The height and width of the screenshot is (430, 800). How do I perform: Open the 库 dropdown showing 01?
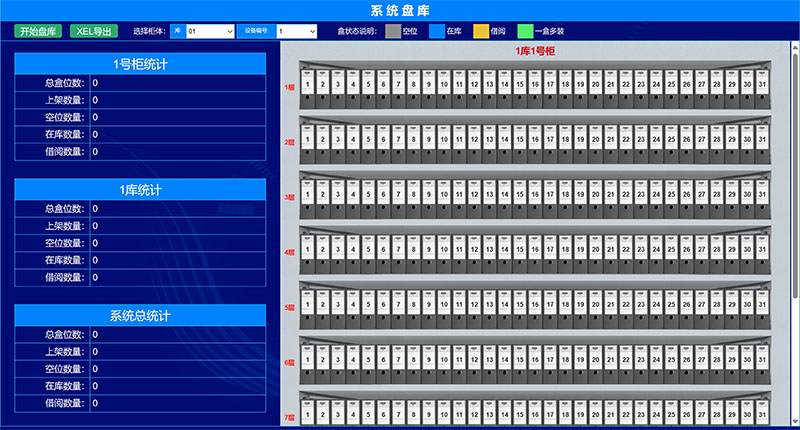click(x=212, y=31)
